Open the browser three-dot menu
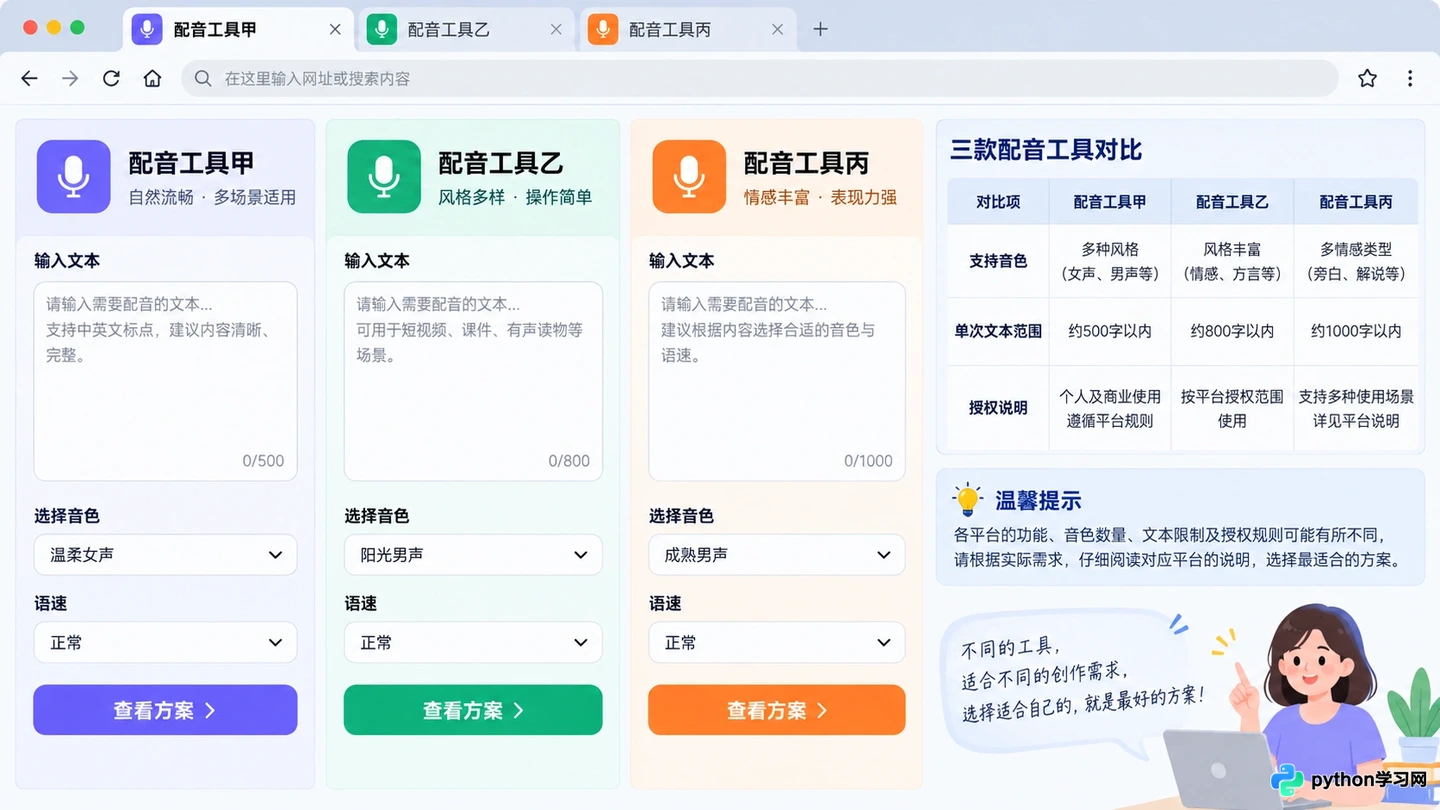The image size is (1440, 810). [1410, 78]
